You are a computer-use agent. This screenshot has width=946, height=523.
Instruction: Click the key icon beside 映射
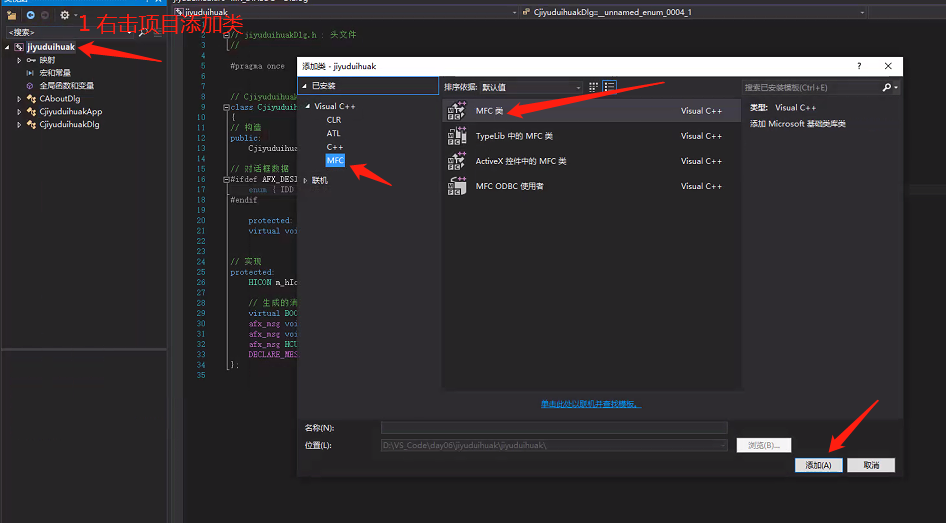[x=31, y=60]
